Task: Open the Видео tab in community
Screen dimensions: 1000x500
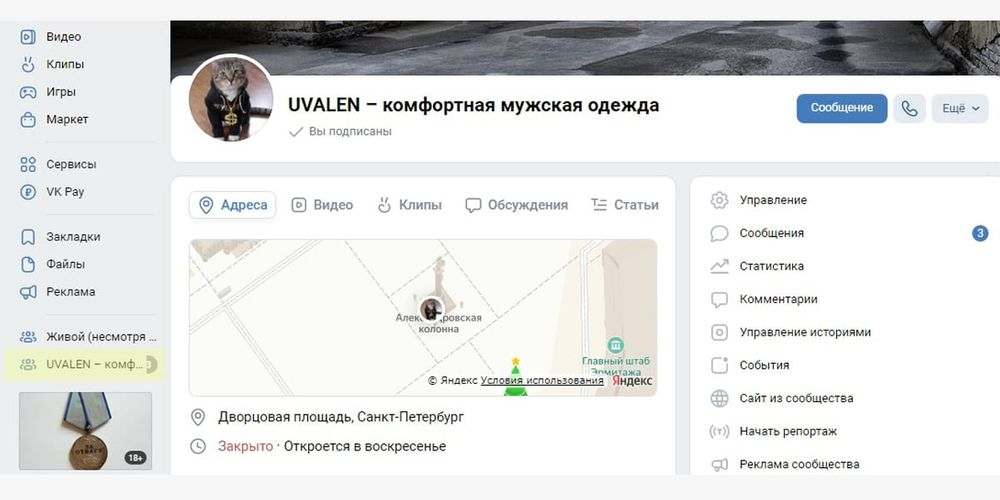Action: click(322, 205)
